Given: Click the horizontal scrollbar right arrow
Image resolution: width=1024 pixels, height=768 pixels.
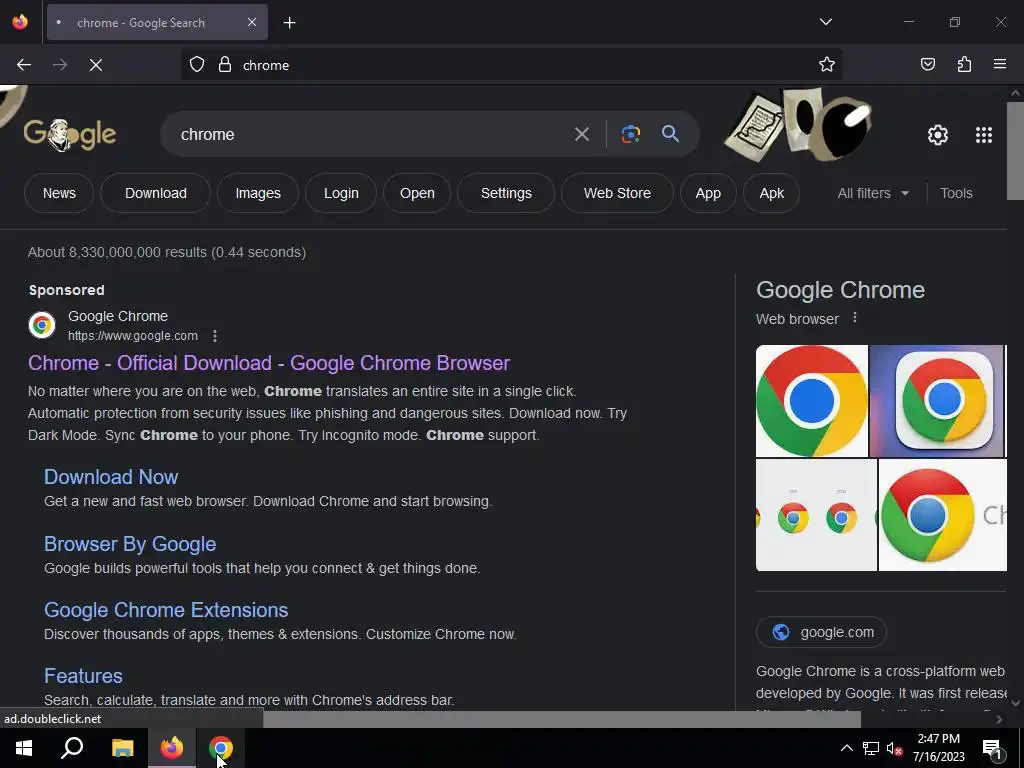Looking at the screenshot, I should (x=999, y=719).
